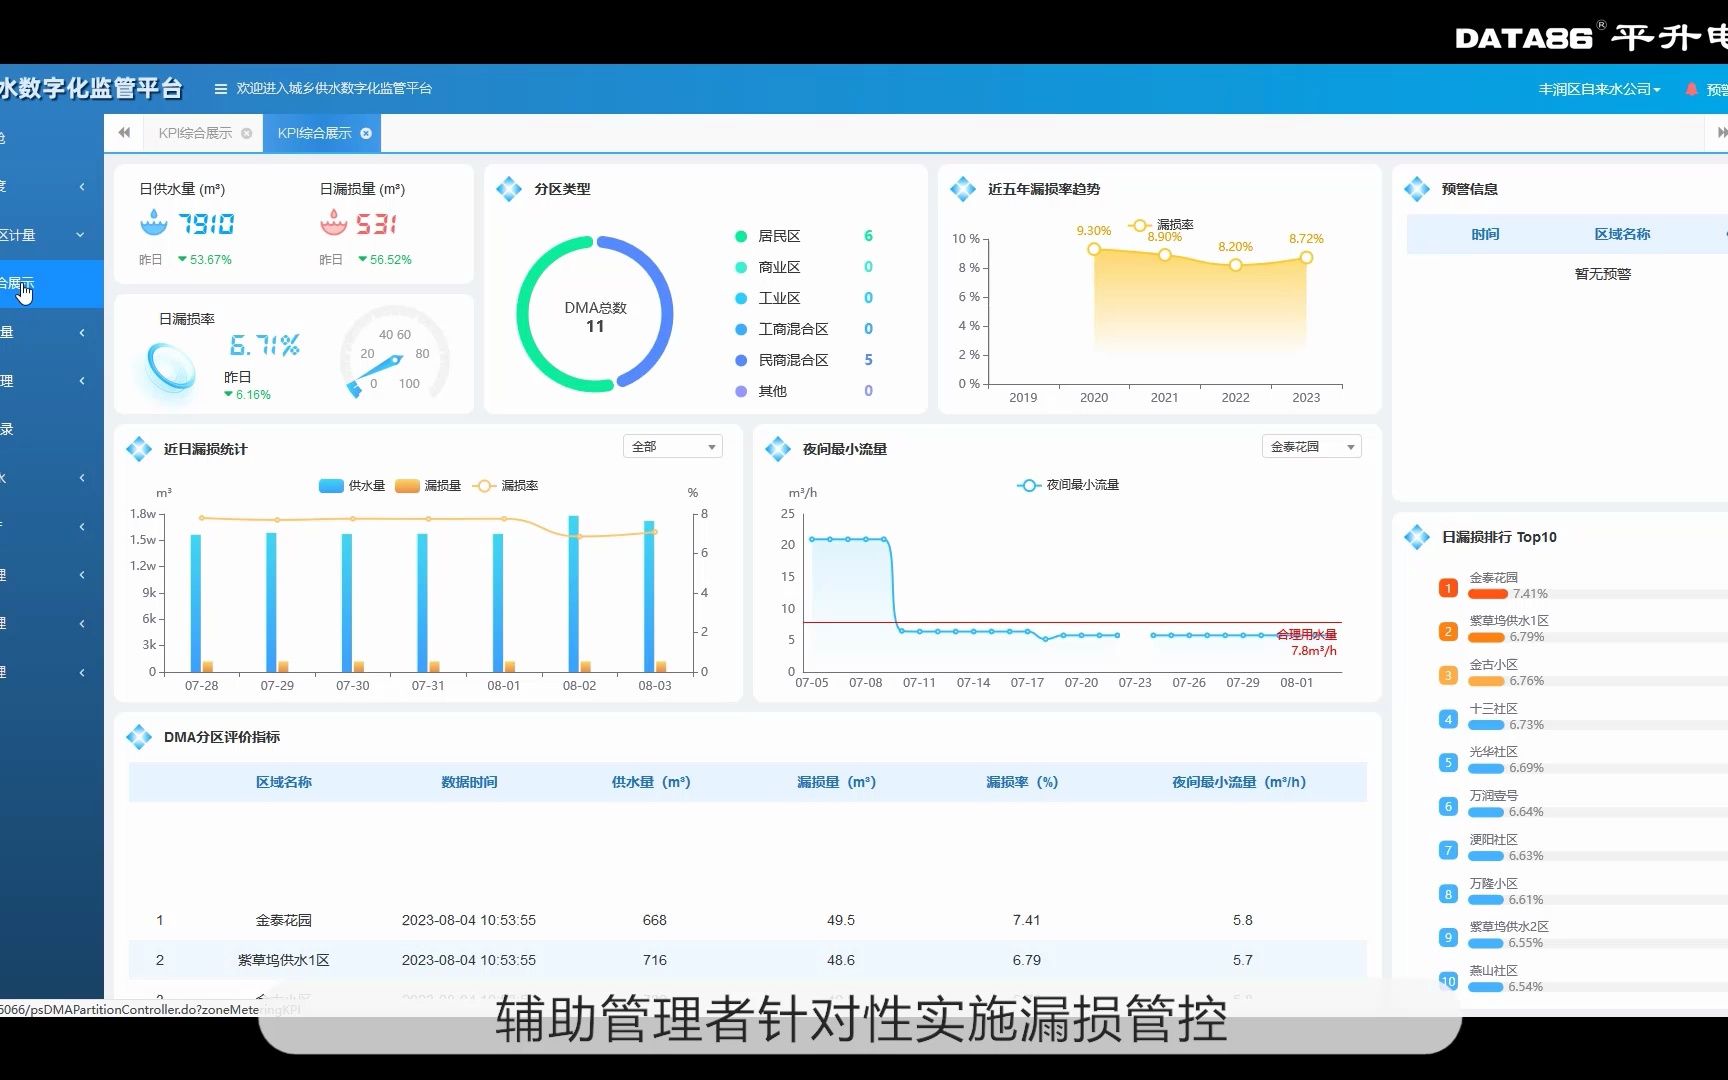Click 金泰花园 progress bar in Top10 ranking
Image resolution: width=1728 pixels, height=1080 pixels.
click(x=1489, y=593)
